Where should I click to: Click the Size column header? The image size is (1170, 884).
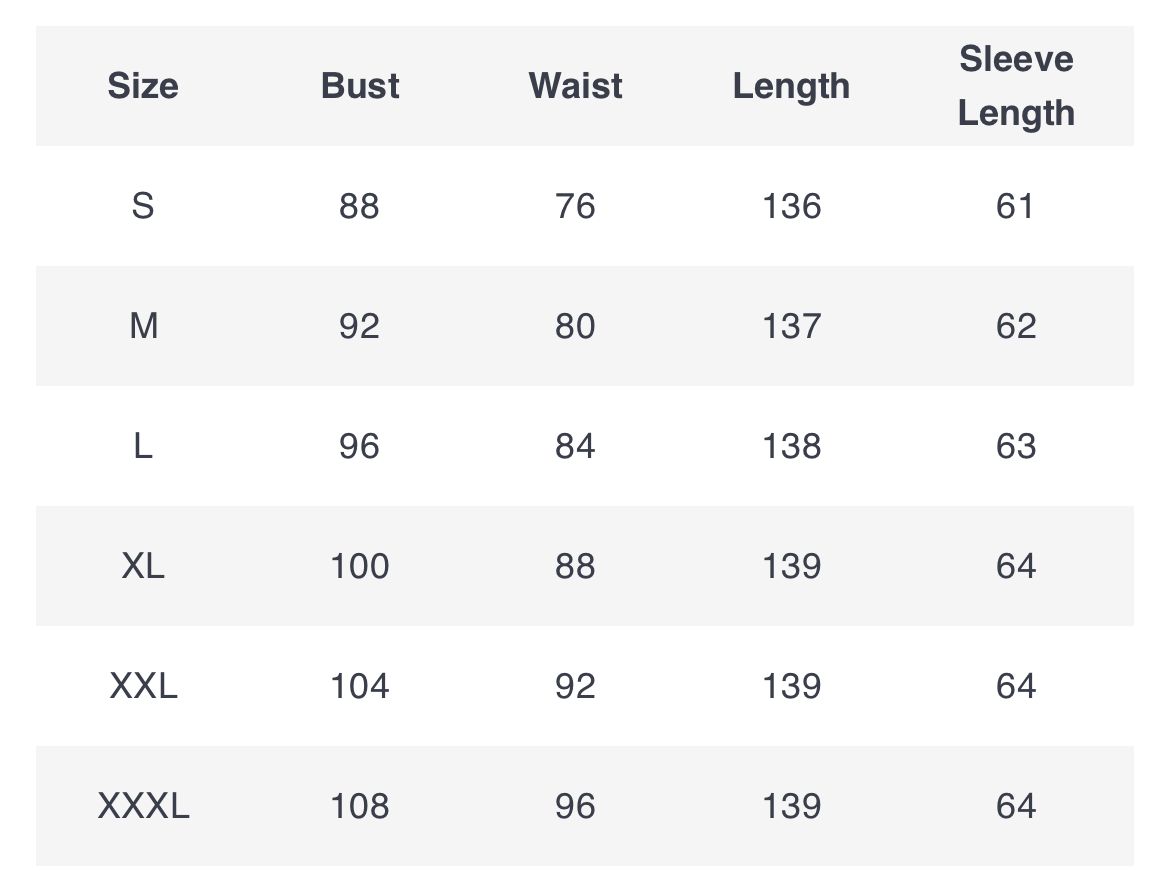tap(143, 86)
